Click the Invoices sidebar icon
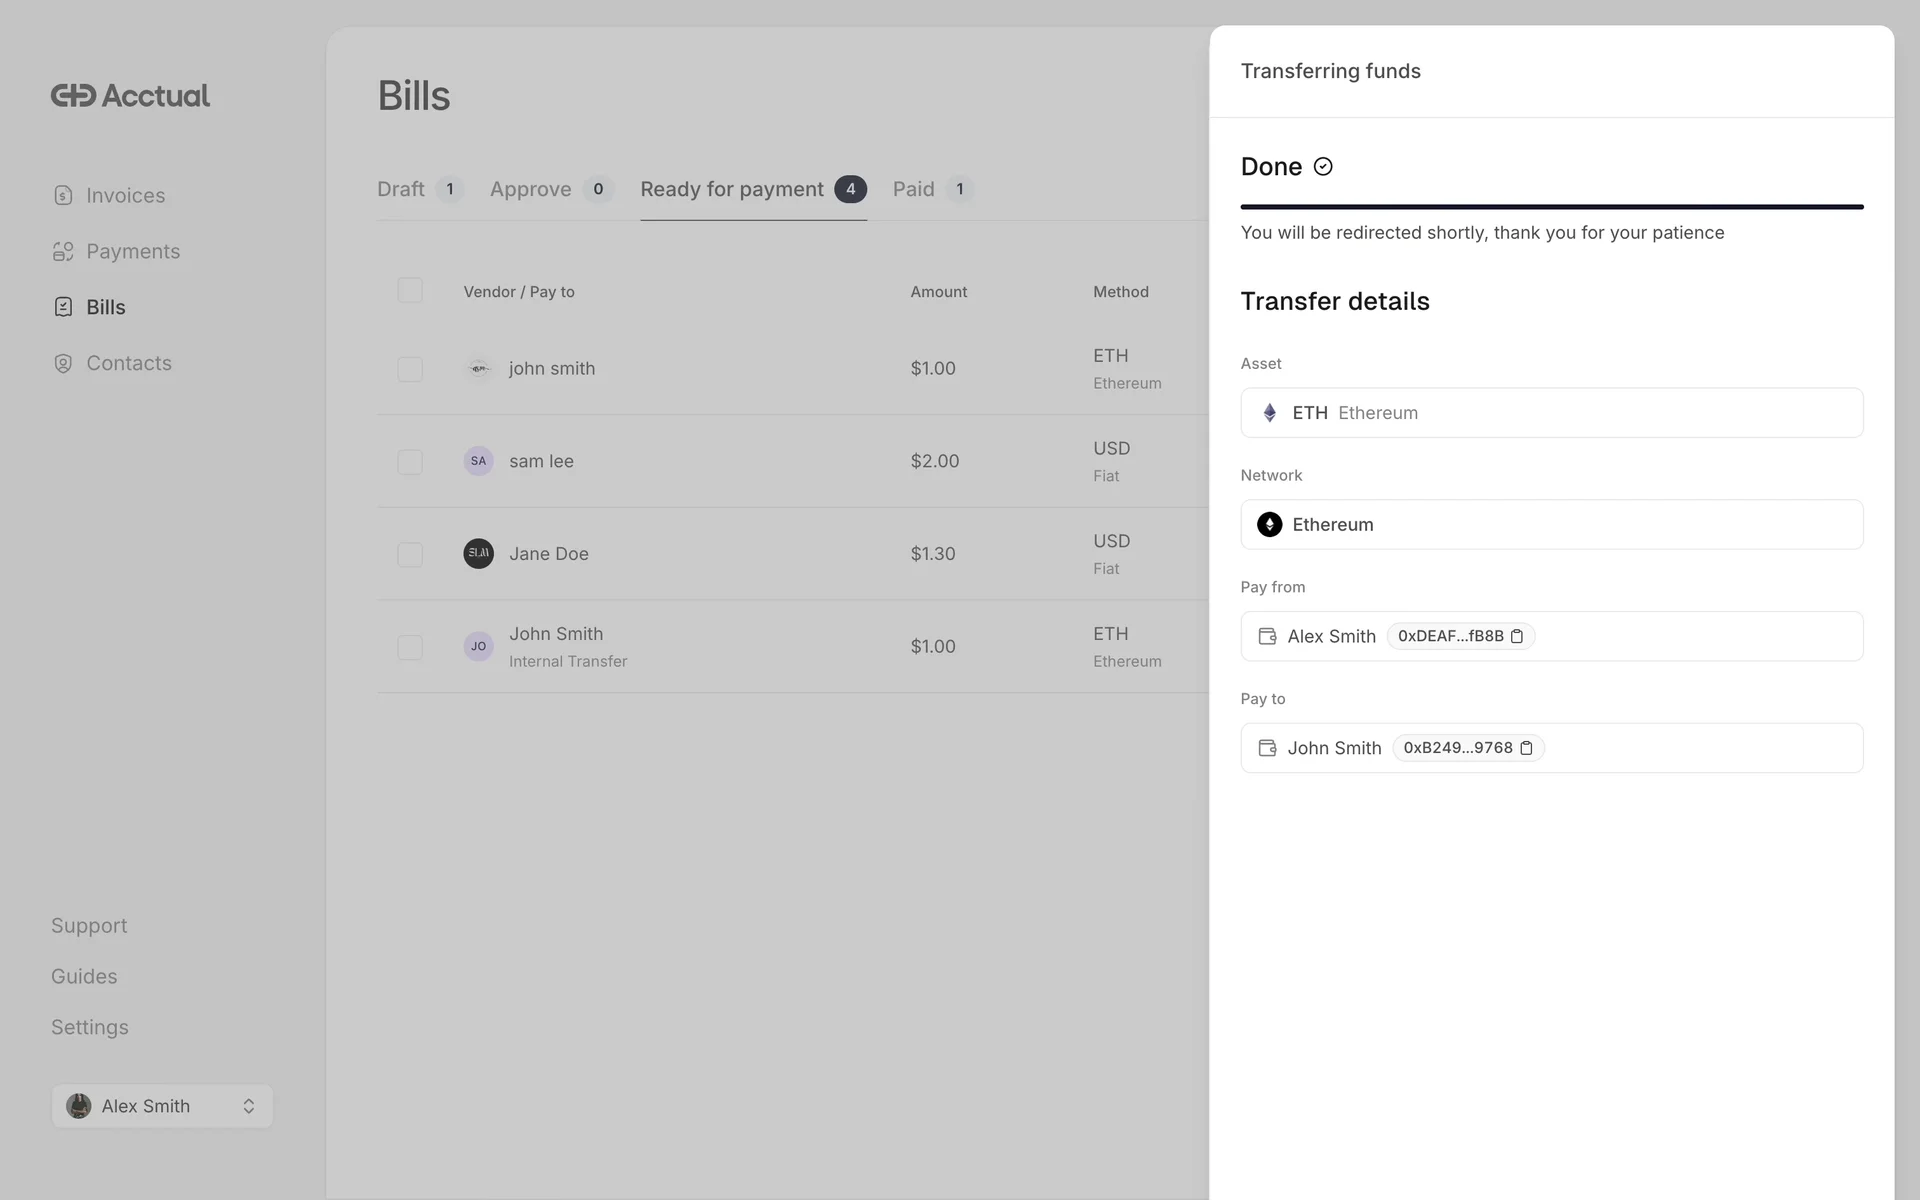The width and height of the screenshot is (1920, 1200). (x=63, y=195)
